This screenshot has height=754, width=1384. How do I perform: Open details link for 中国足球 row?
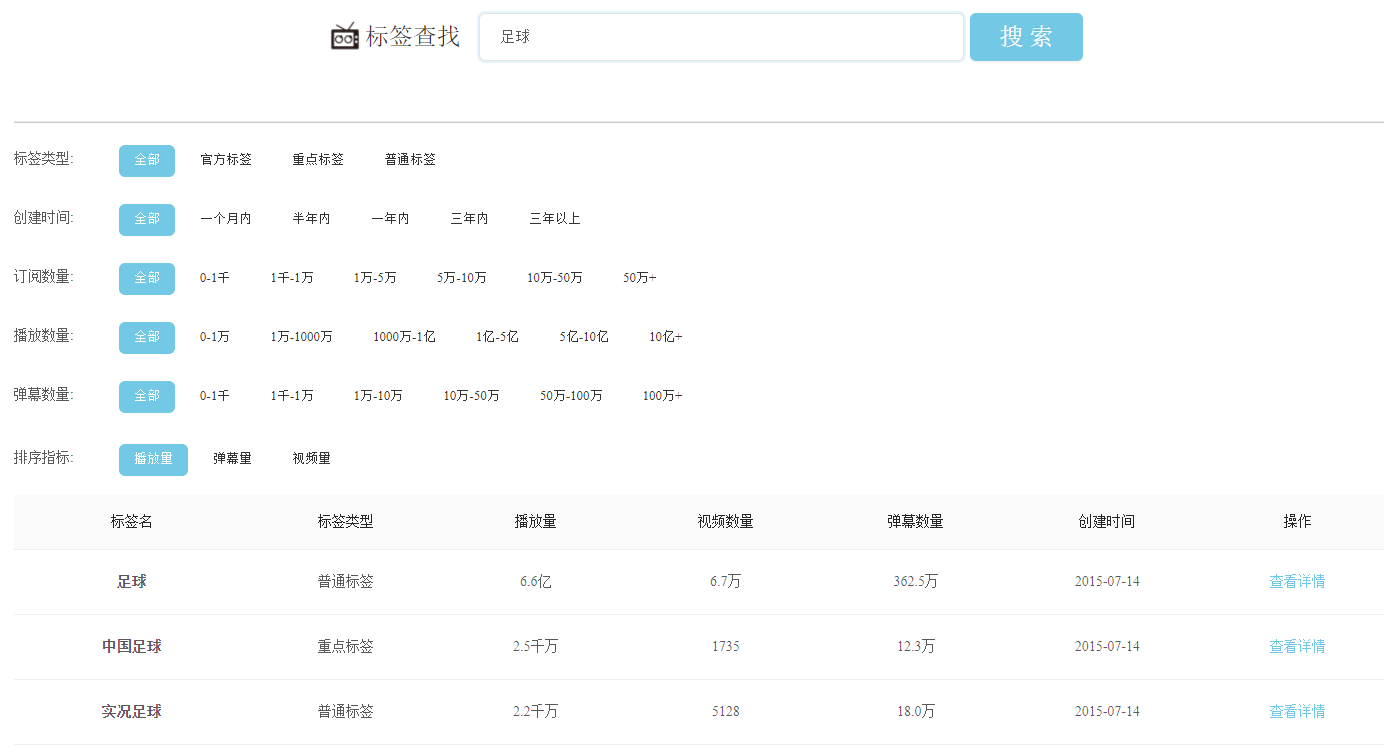pos(1297,647)
